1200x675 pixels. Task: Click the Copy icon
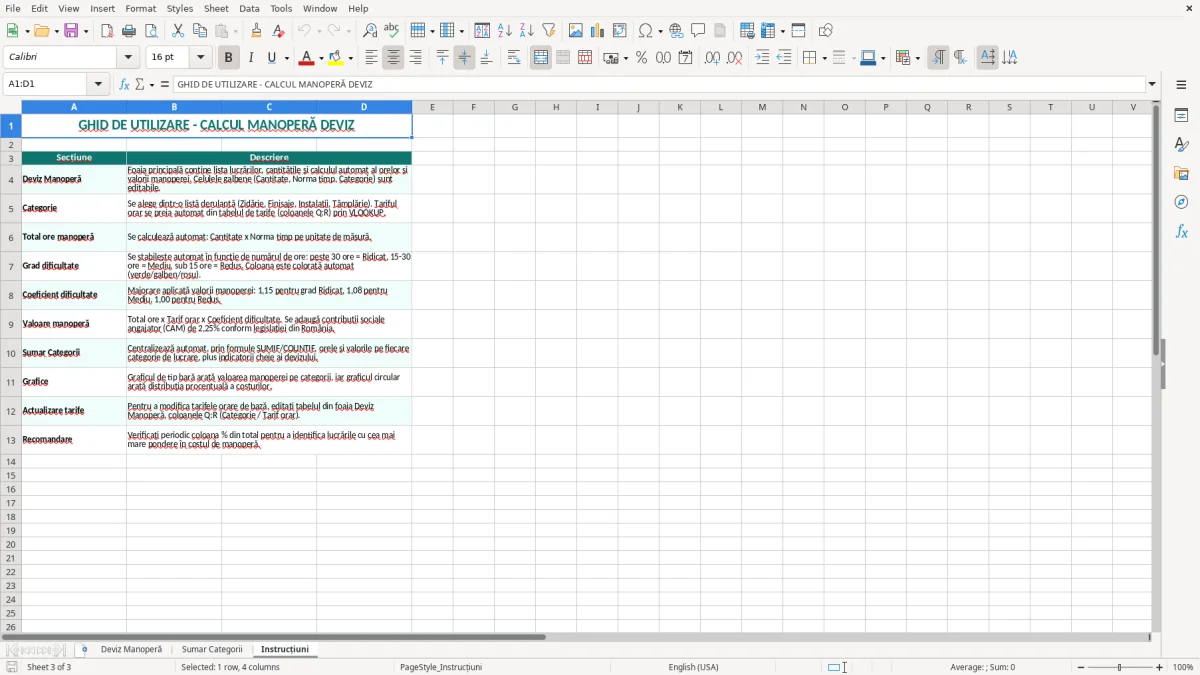200,31
